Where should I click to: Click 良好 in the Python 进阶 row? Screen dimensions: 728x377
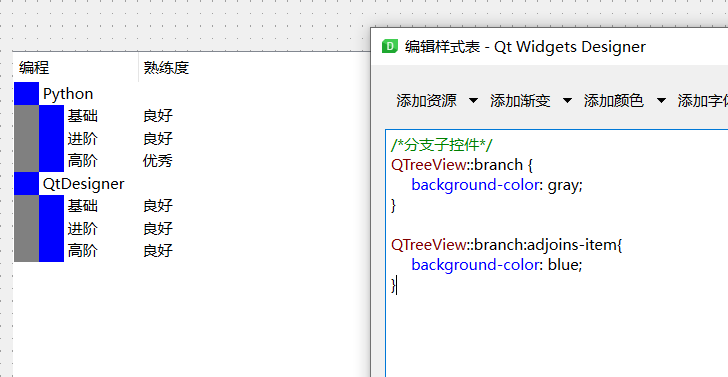coord(158,138)
